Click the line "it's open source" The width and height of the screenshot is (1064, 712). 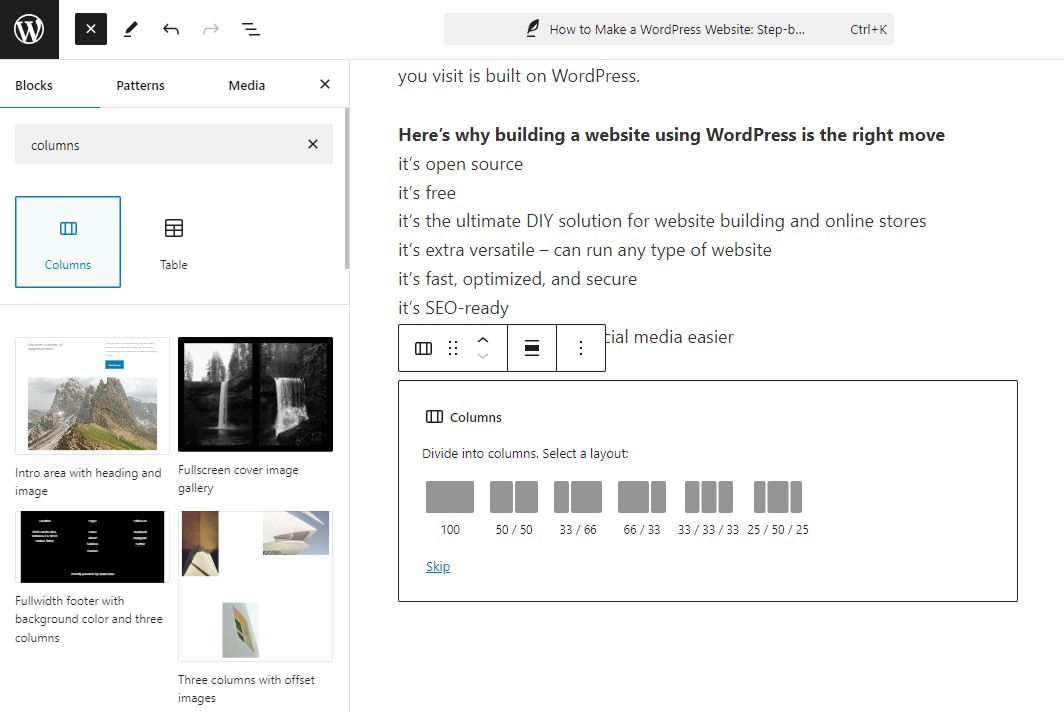point(460,164)
